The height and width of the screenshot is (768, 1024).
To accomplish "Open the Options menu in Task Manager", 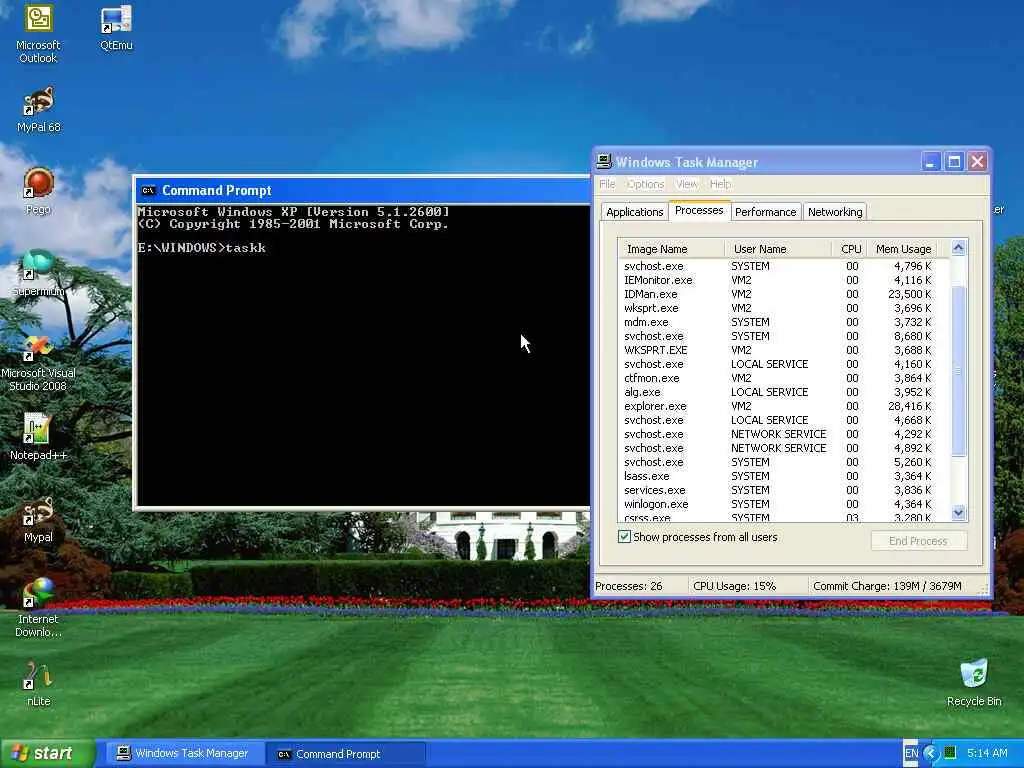I will (x=645, y=184).
